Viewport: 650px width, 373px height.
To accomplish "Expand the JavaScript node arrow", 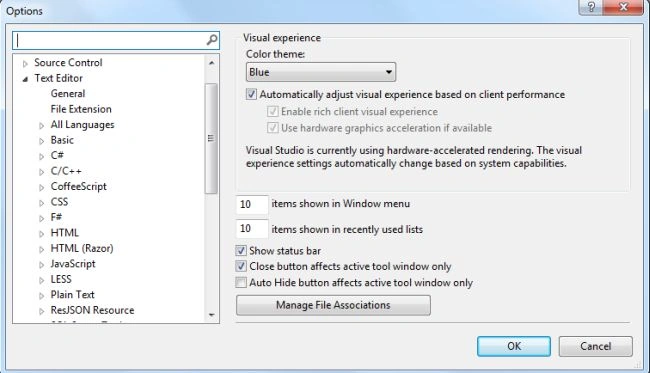I will [x=41, y=264].
